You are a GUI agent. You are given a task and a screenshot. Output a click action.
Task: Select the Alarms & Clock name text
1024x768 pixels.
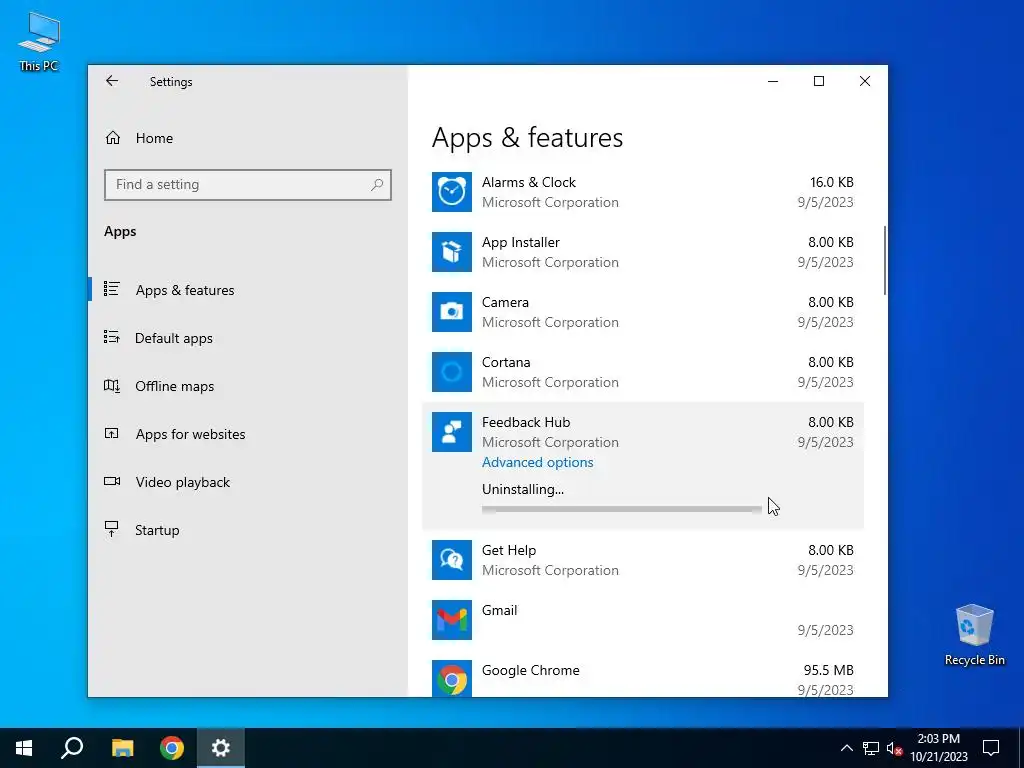(529, 182)
